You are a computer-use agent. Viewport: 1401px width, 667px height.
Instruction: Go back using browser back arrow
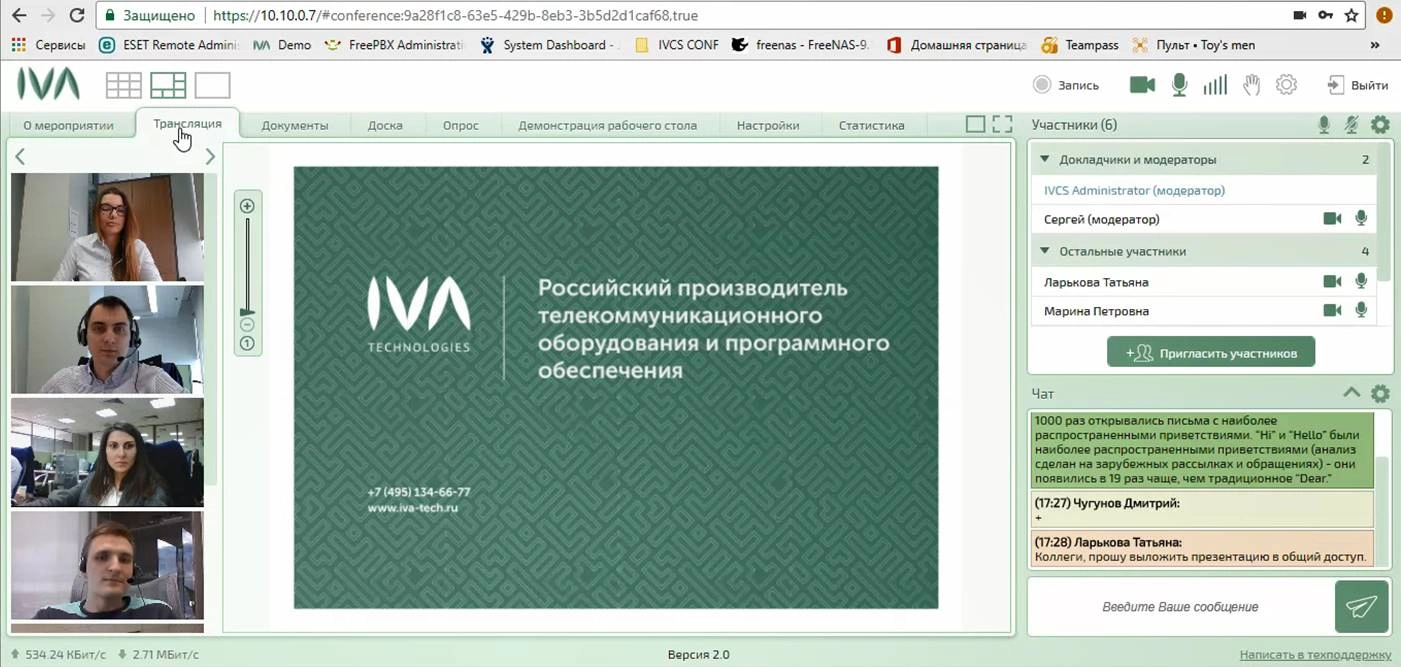[17, 16]
